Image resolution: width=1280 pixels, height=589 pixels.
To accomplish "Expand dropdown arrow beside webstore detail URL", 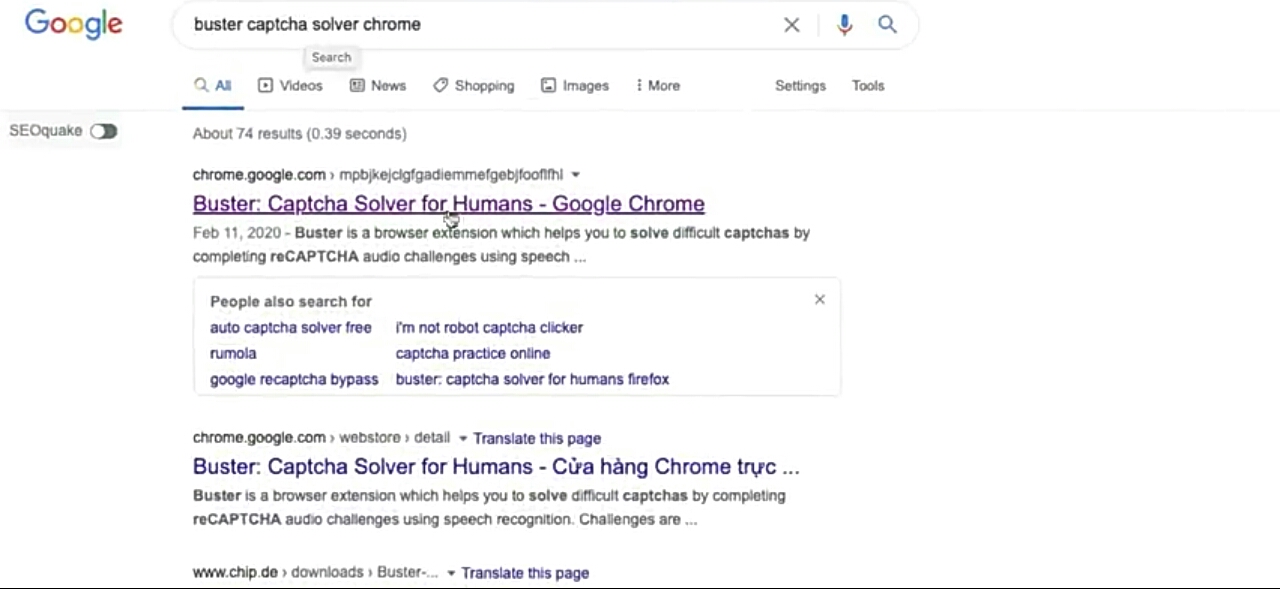I will 462,438.
